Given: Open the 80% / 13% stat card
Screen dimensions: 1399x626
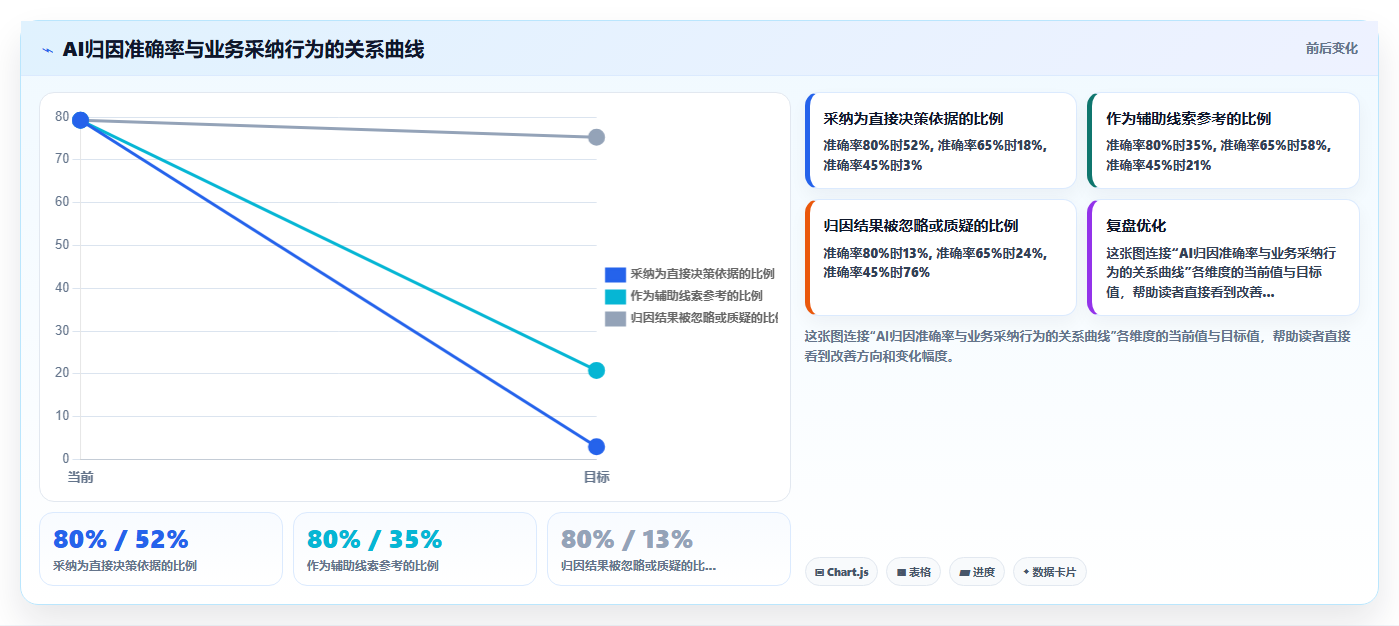Looking at the screenshot, I should click(669, 549).
